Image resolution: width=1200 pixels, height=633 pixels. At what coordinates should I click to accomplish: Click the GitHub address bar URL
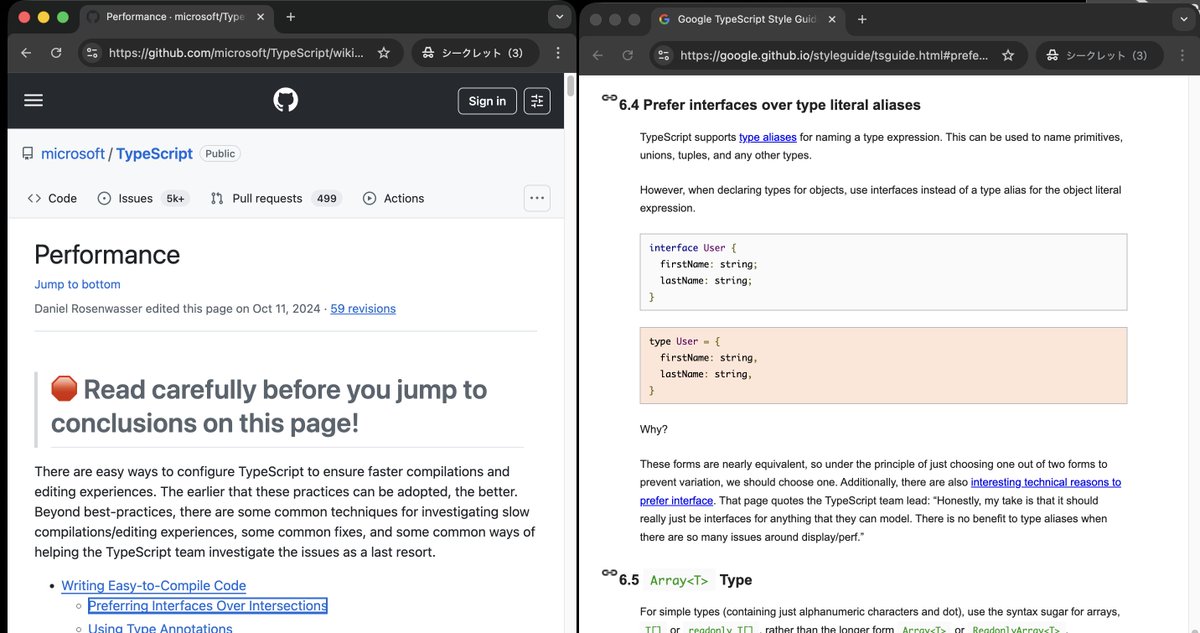click(x=235, y=53)
